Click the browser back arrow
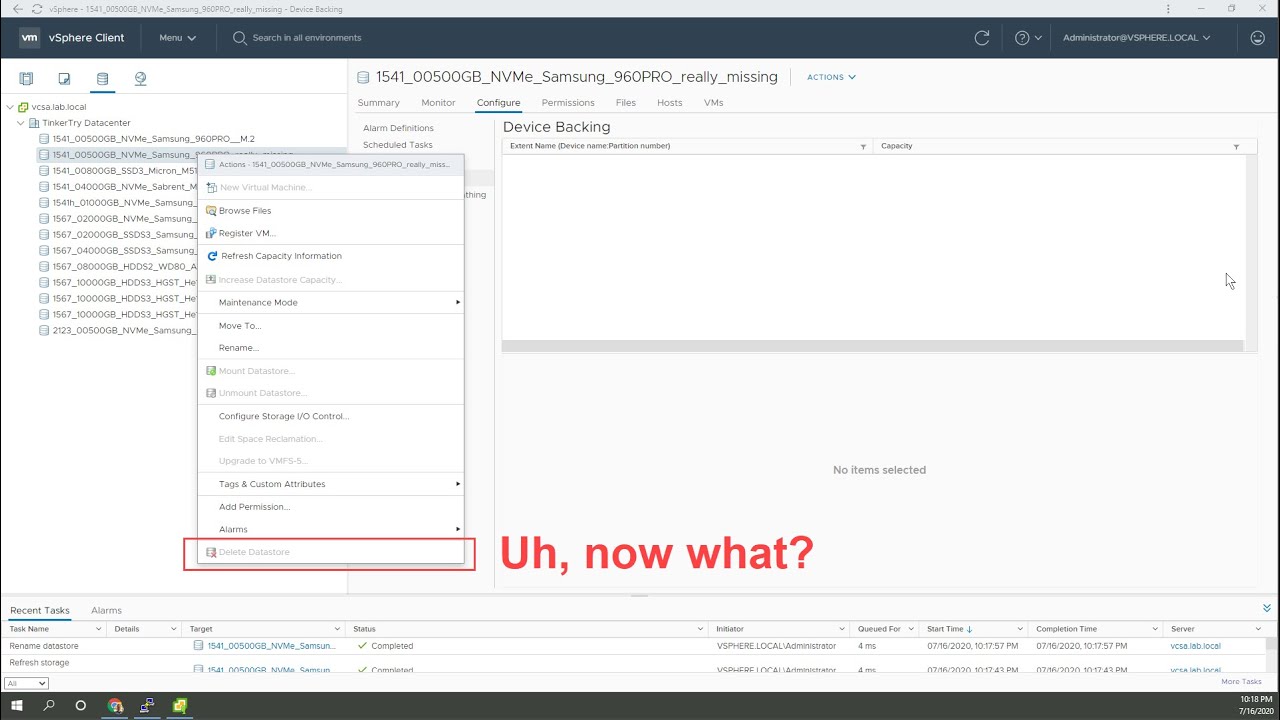This screenshot has height=720, width=1280. click(17, 9)
